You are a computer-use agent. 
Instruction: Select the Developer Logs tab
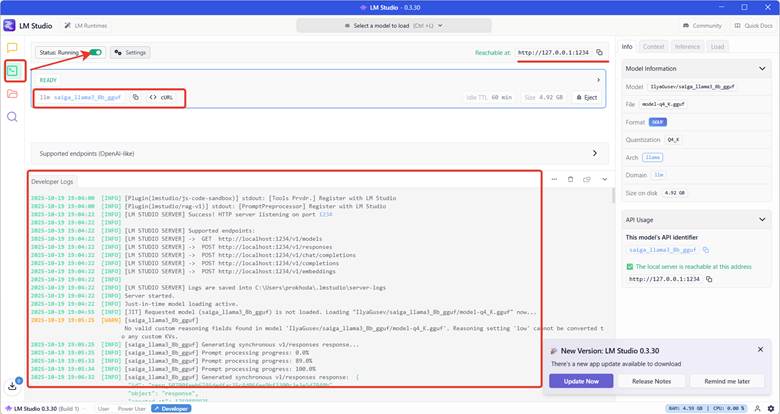[x=52, y=182]
